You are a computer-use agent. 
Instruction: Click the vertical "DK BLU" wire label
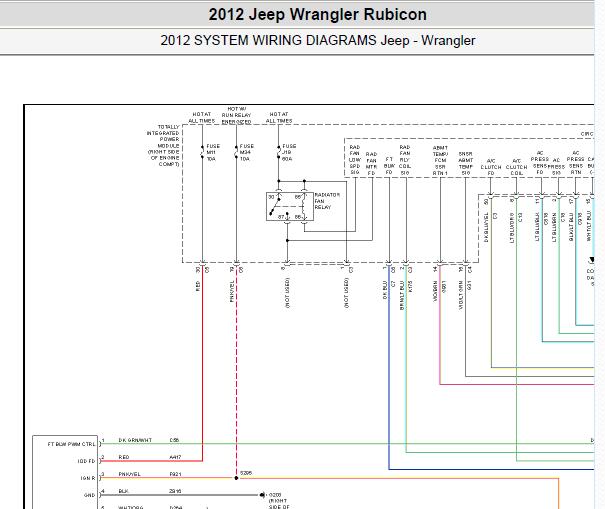point(385,290)
